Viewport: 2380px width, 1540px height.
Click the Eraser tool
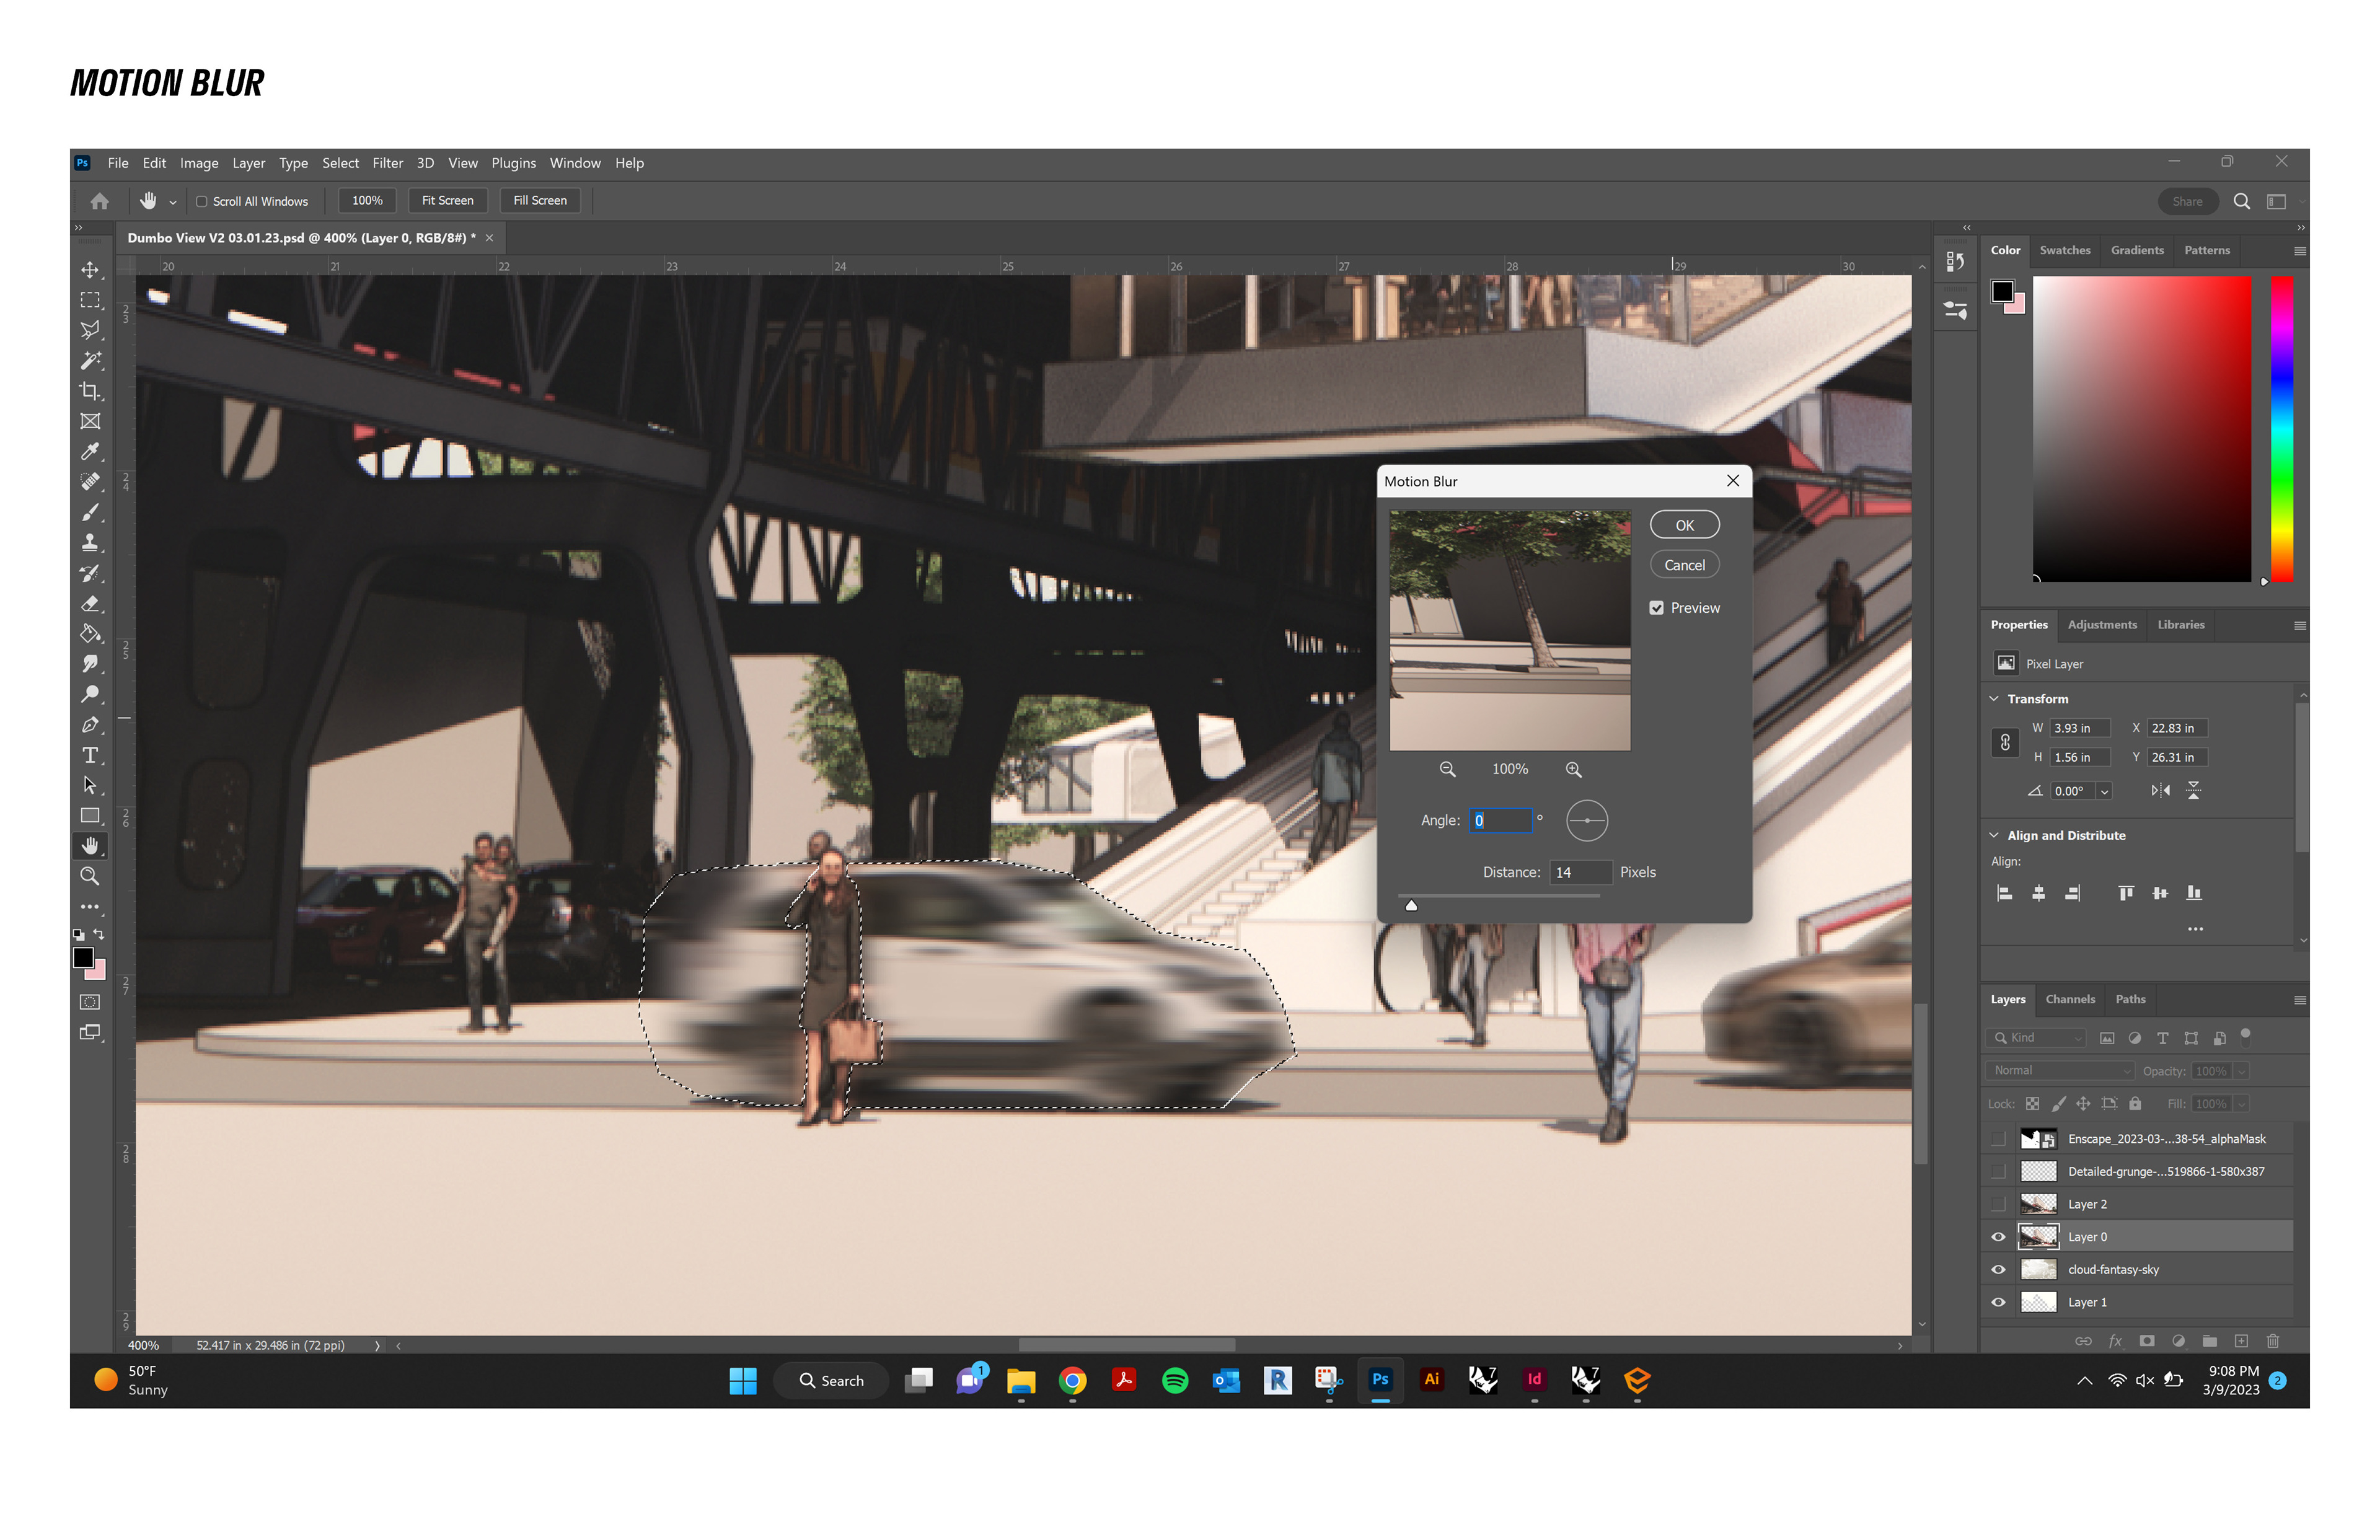coord(90,604)
